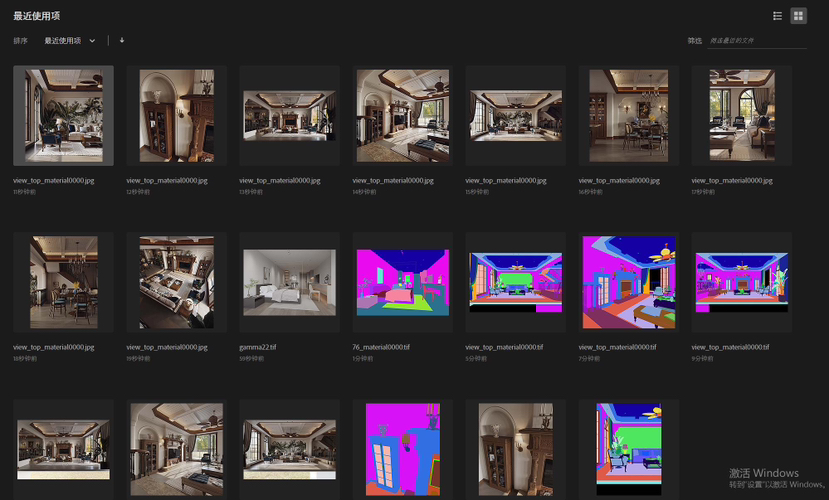Open the material ID render from 7分钟前
Viewport: 829px width, 500px height.
coord(628,282)
